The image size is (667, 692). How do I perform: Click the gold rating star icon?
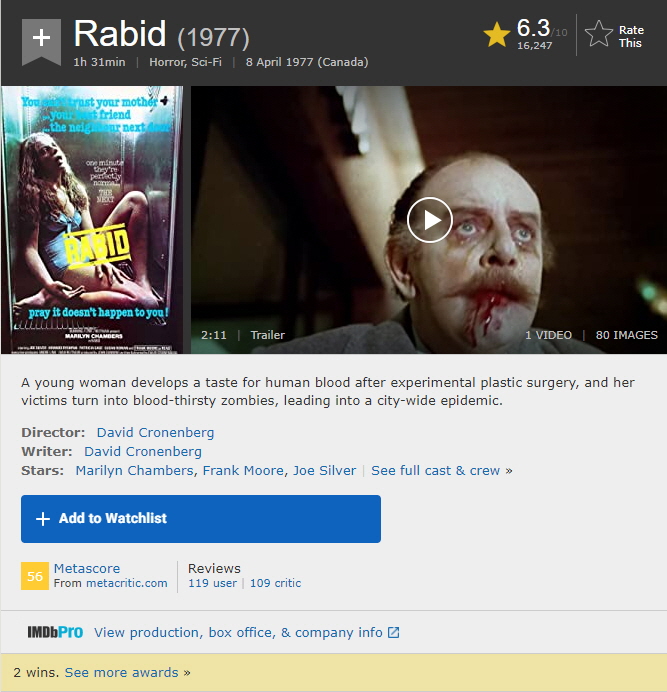click(x=497, y=34)
